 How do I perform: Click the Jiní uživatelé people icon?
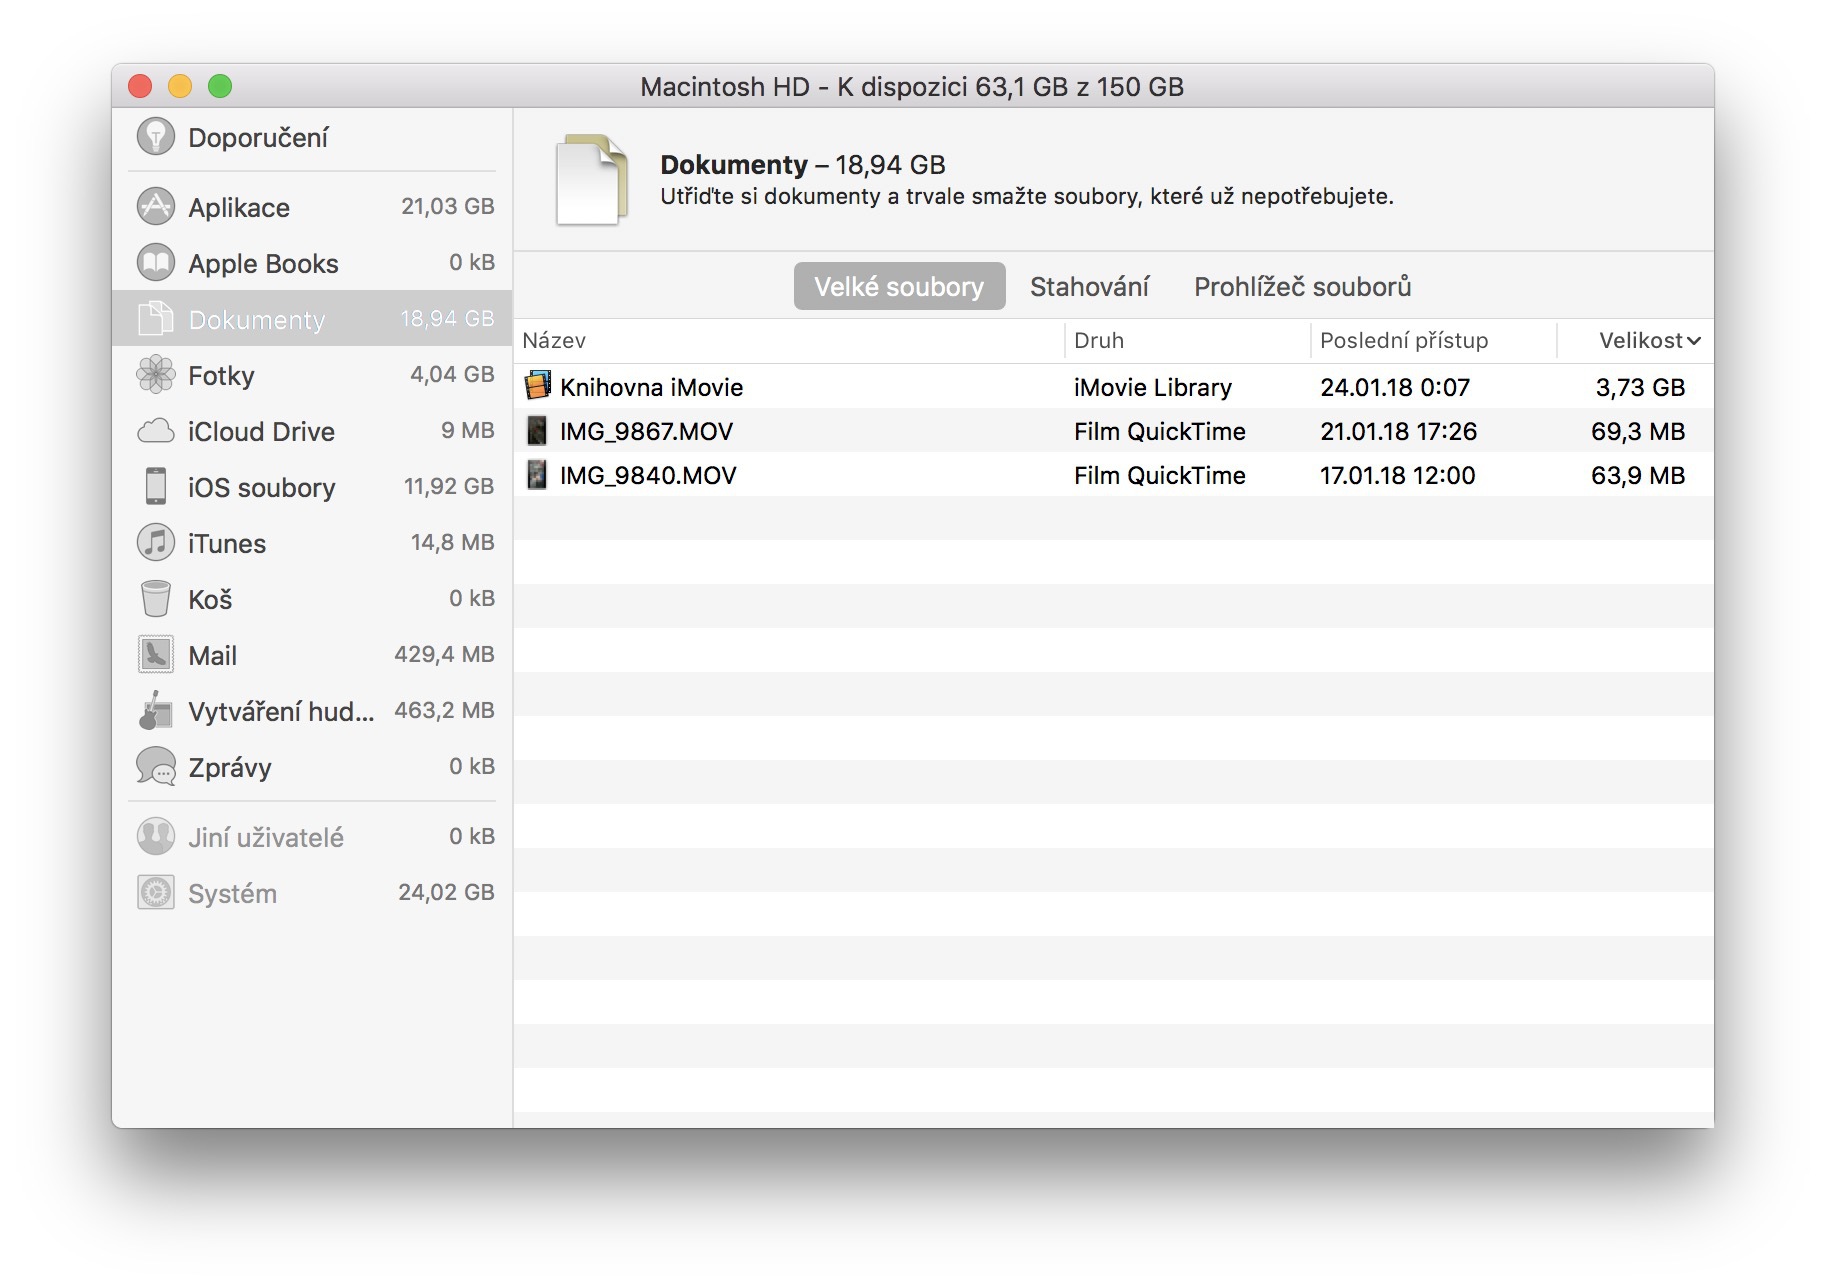(x=155, y=837)
